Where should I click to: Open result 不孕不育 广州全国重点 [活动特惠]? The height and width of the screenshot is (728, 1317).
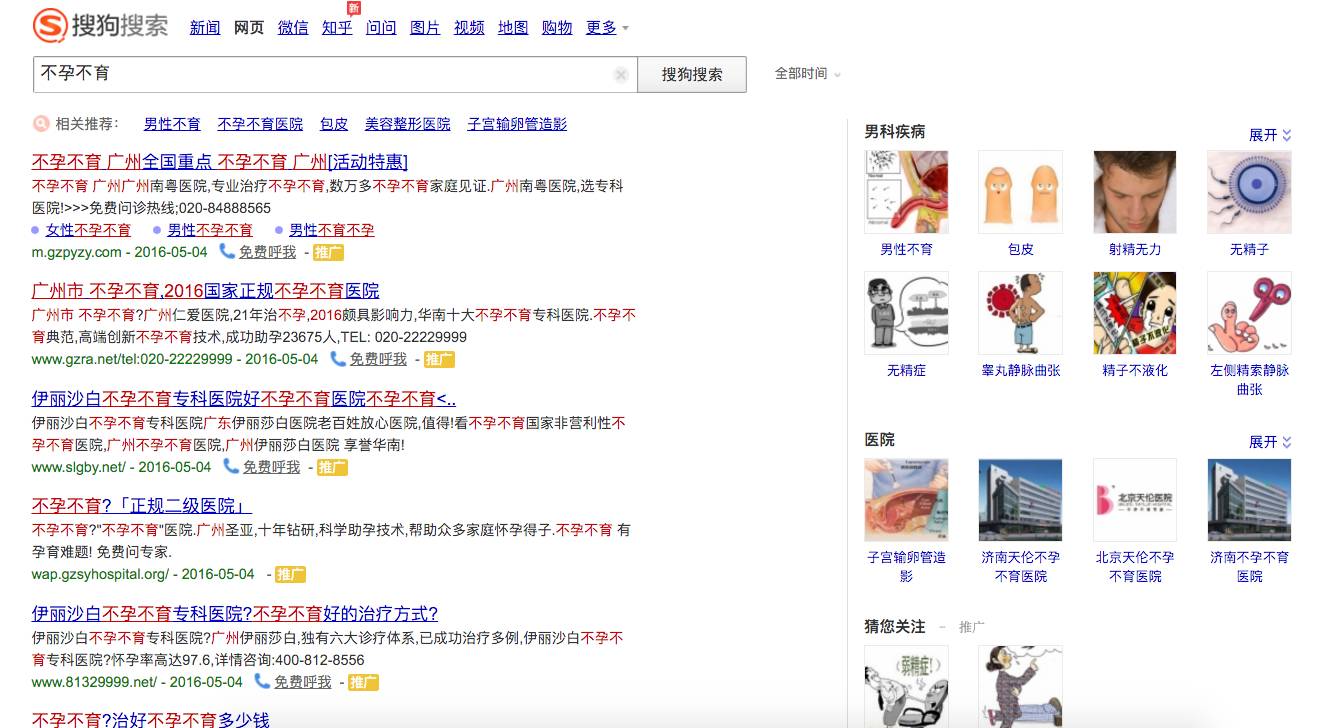point(220,162)
